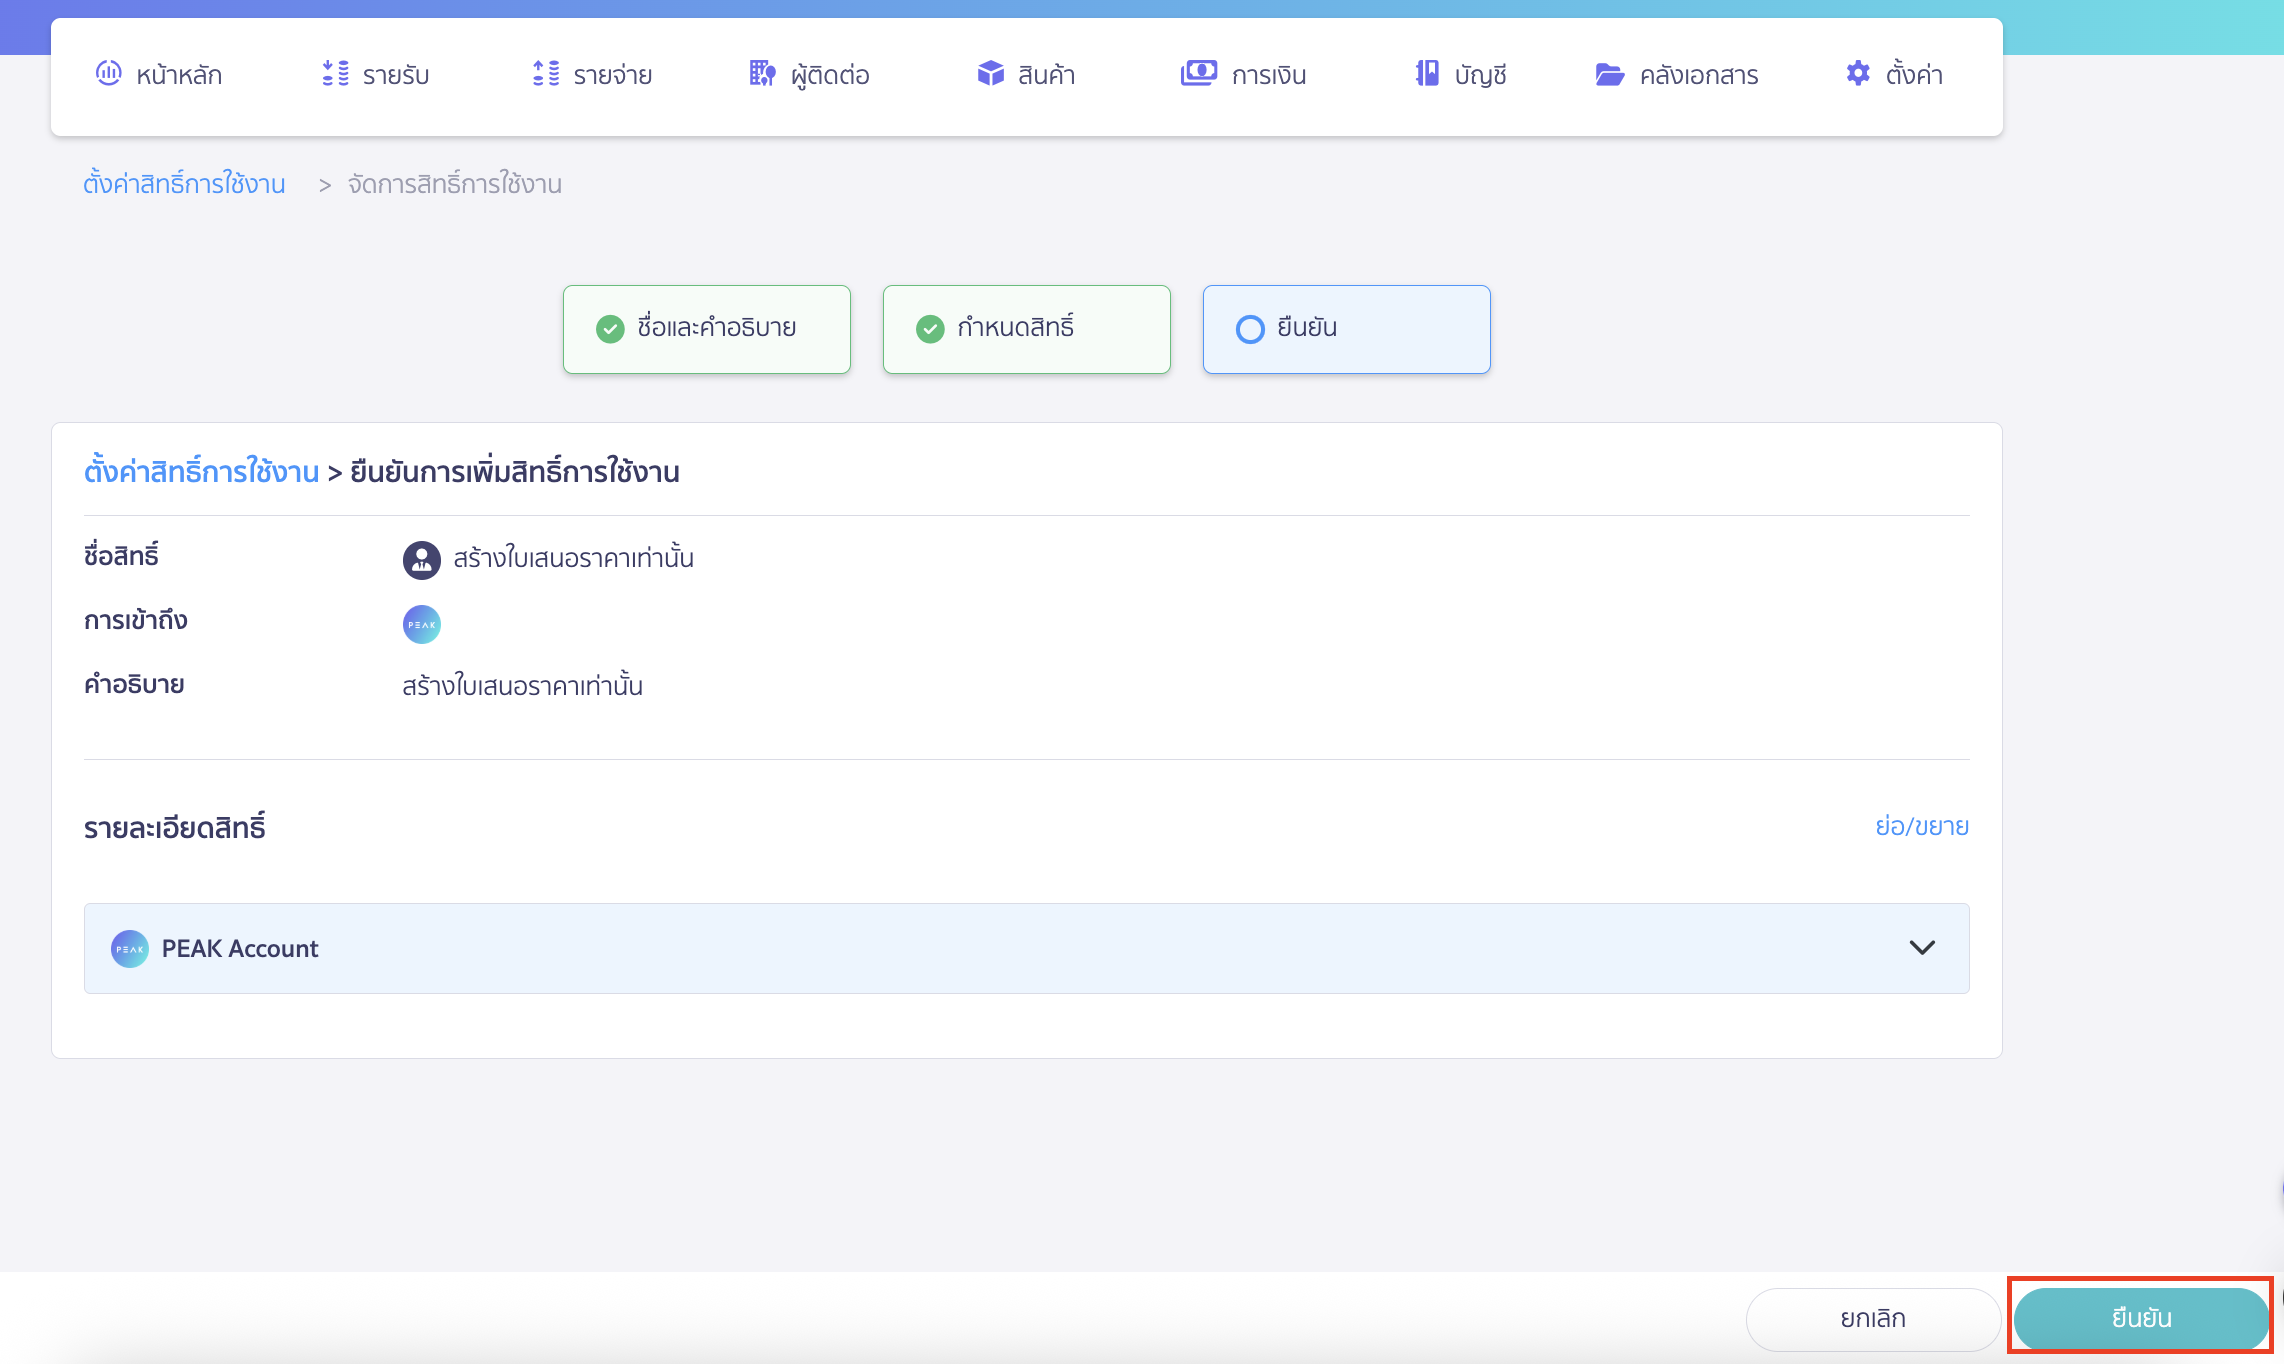The height and width of the screenshot is (1364, 2284).
Task: Select the กำหนดสิทธิ์ completed step
Action: [1026, 329]
